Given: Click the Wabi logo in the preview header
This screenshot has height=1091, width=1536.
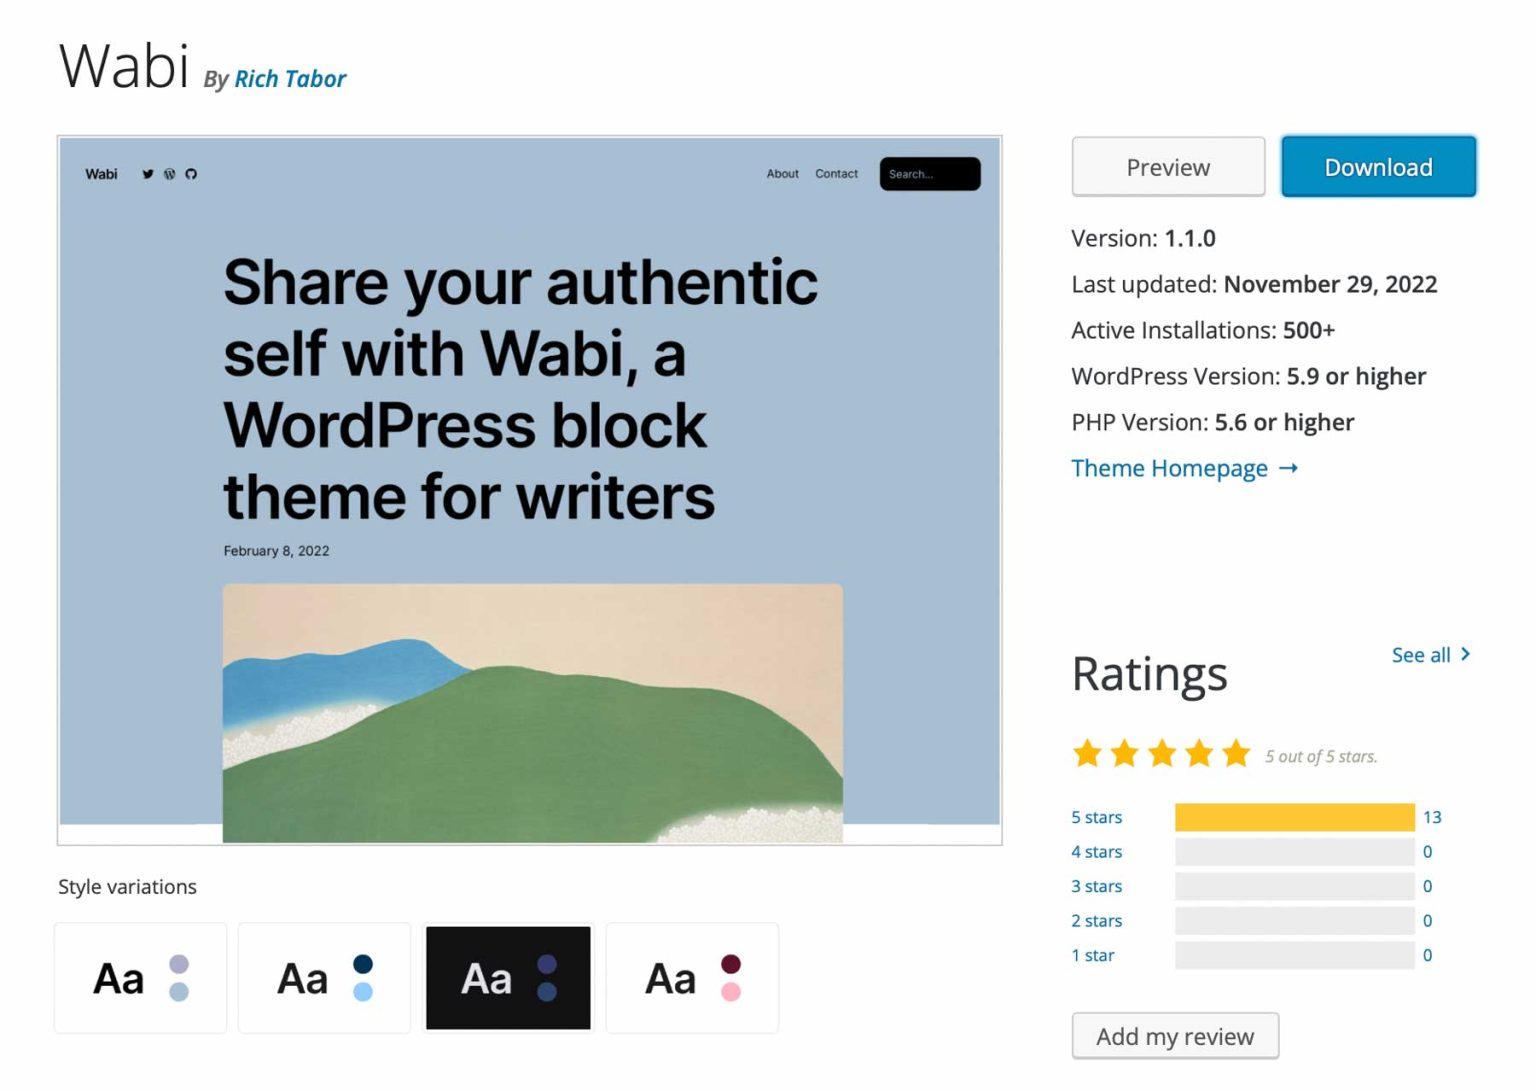Looking at the screenshot, I should [100, 174].
